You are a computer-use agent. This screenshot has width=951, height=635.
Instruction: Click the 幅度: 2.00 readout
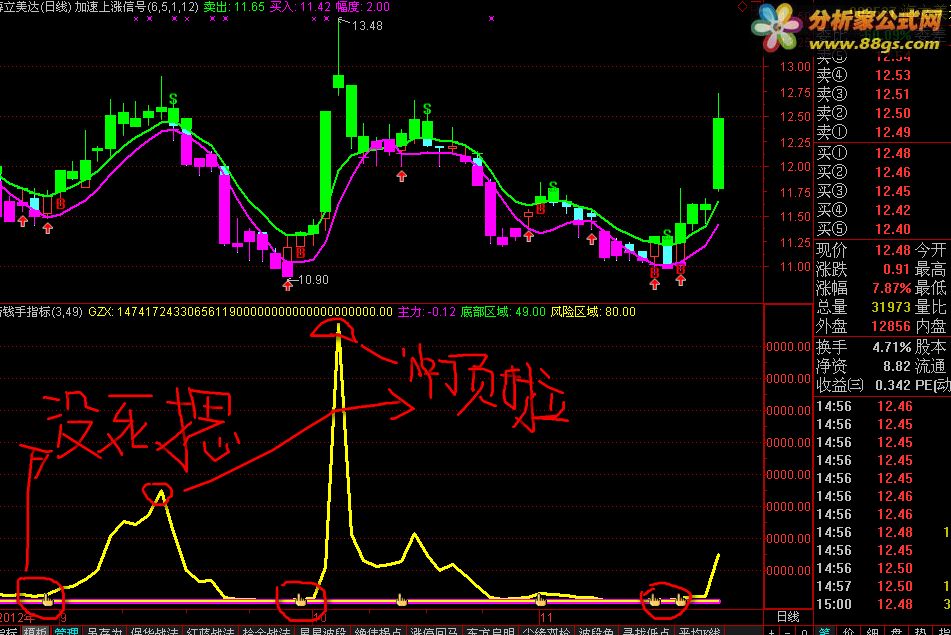[363, 7]
